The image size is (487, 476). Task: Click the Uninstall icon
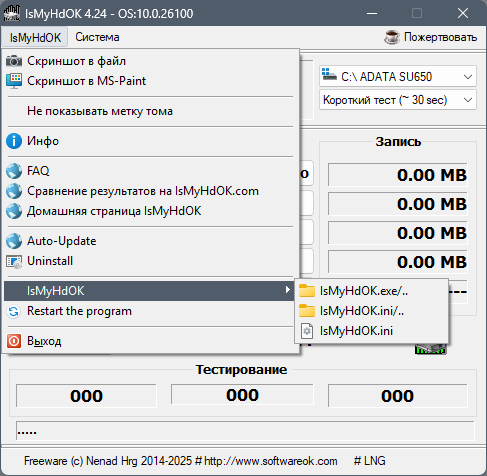tap(14, 262)
